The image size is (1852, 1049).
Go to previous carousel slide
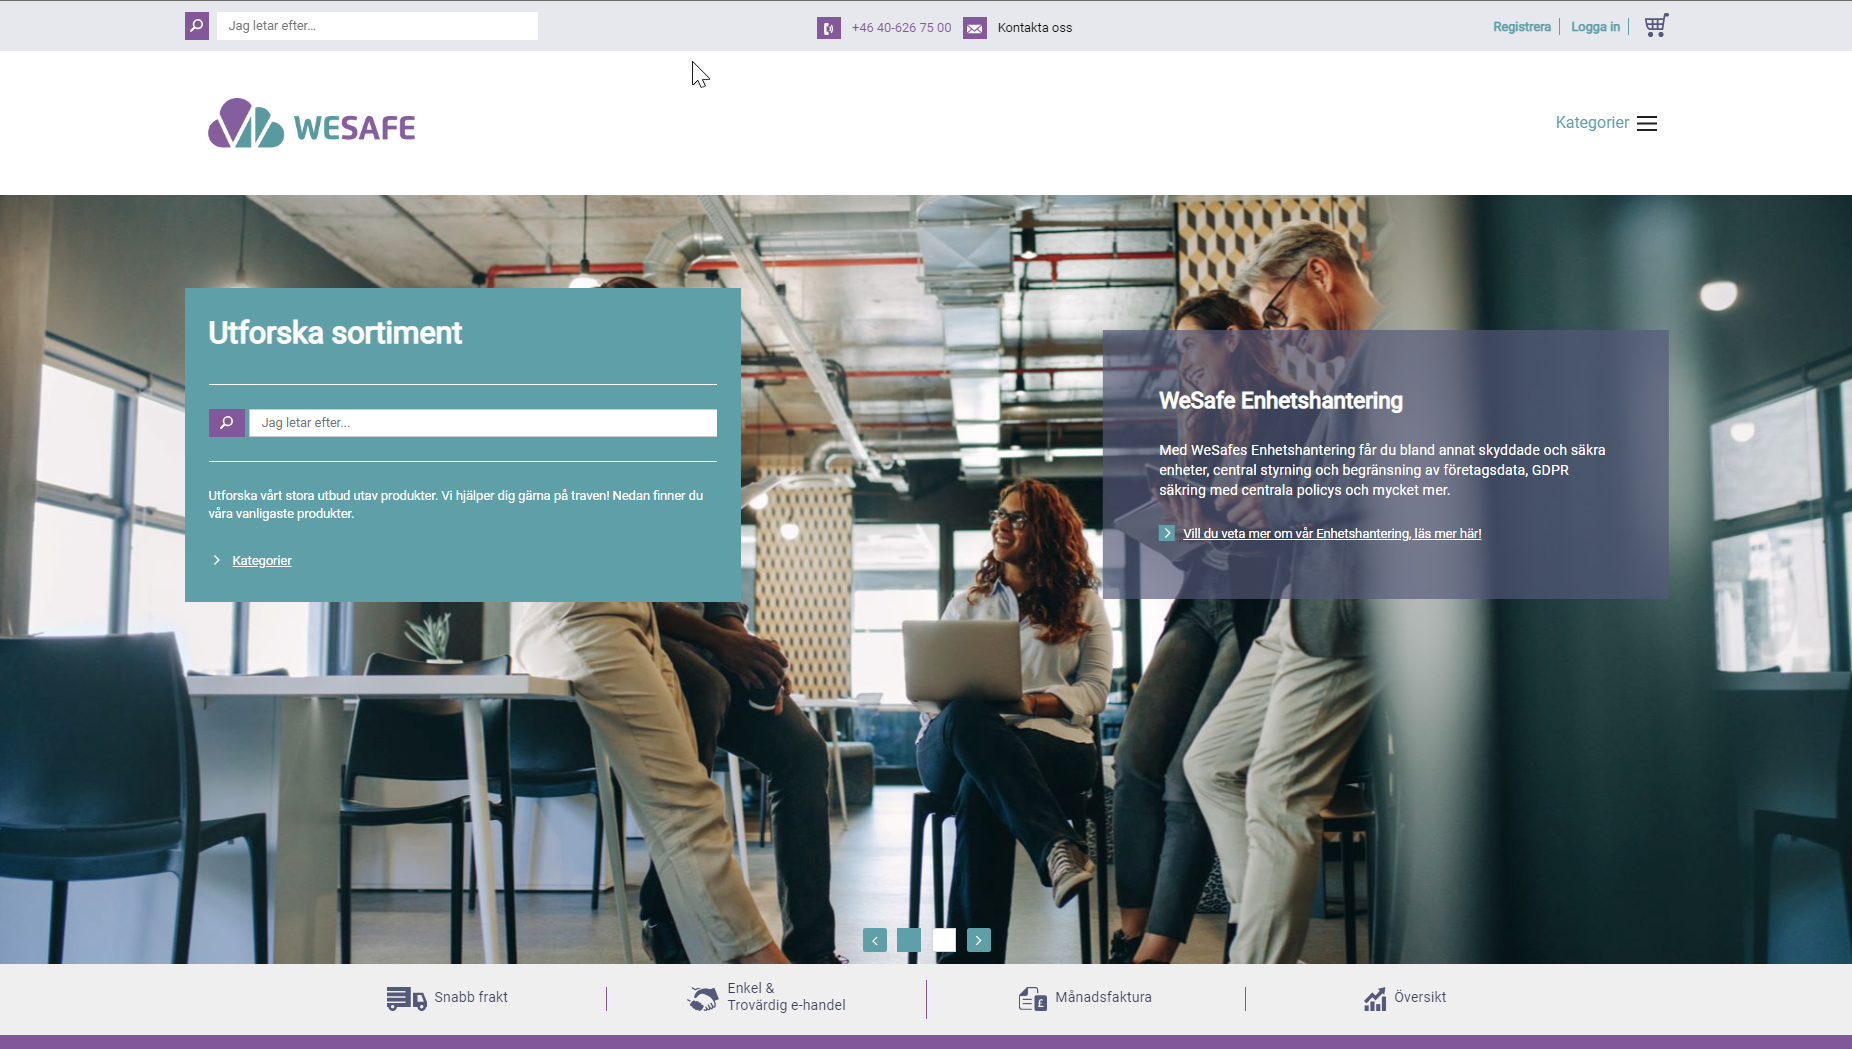pos(875,940)
